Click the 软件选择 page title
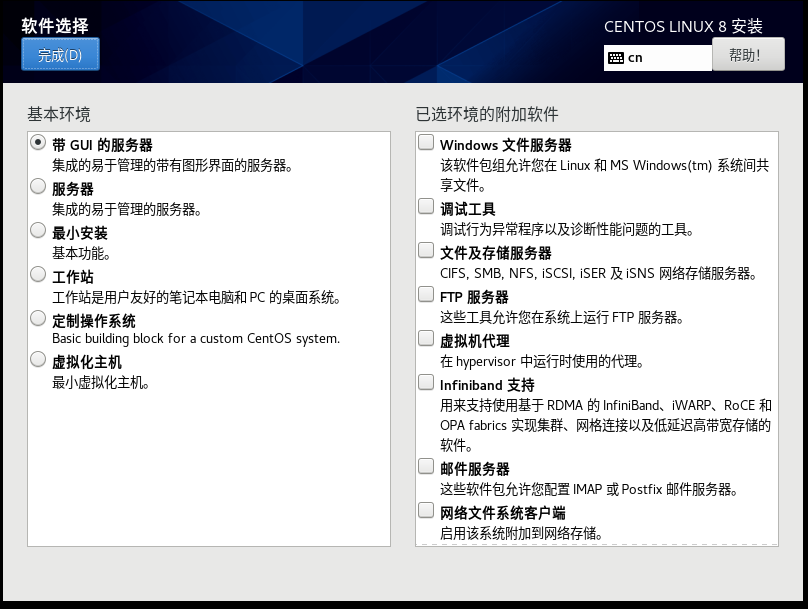The height and width of the screenshot is (609, 808). pos(55,26)
